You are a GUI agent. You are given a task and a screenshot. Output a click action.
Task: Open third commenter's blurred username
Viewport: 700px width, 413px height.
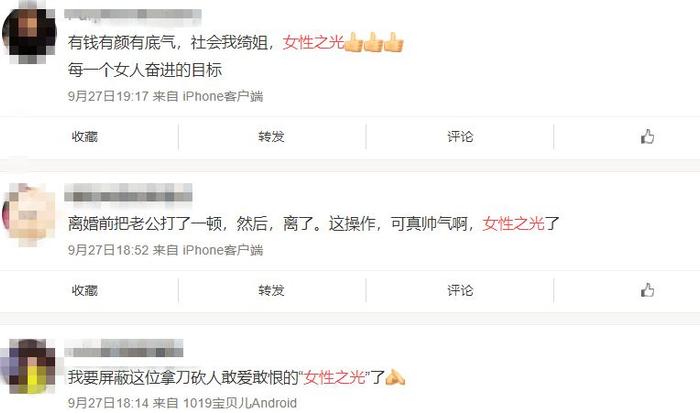[x=124, y=348]
